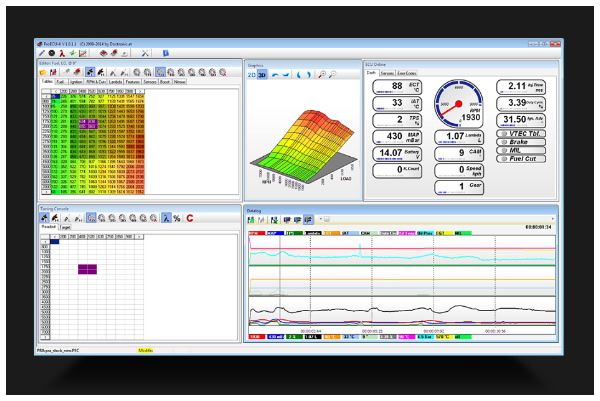
Task: Switch graph to 3D view
Action: 263,74
